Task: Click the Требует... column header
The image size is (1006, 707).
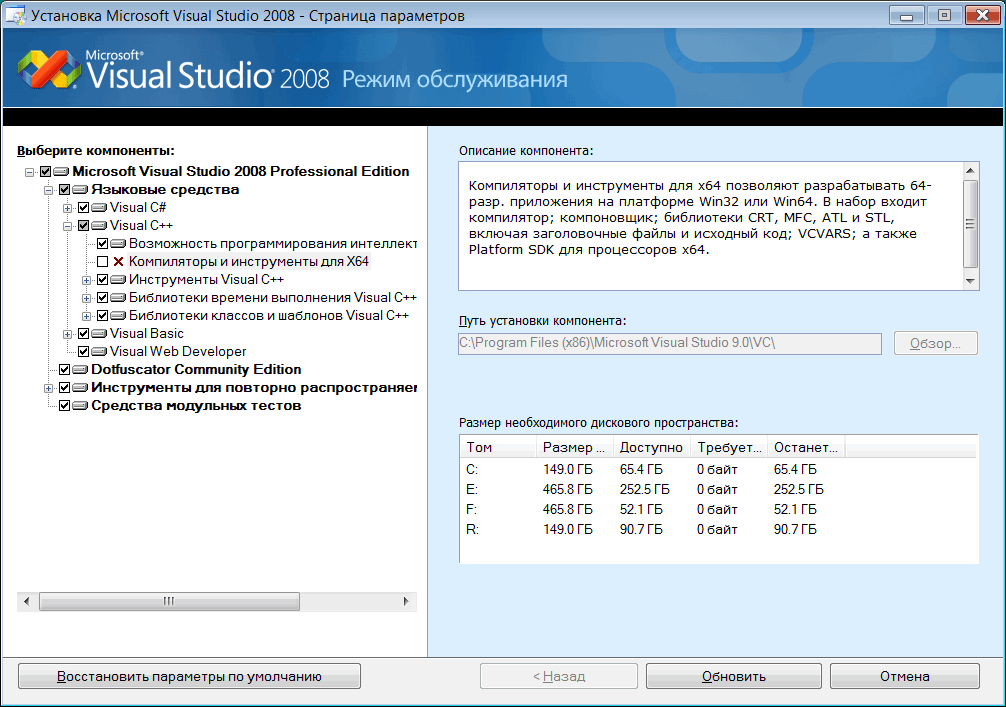Action: 729,447
